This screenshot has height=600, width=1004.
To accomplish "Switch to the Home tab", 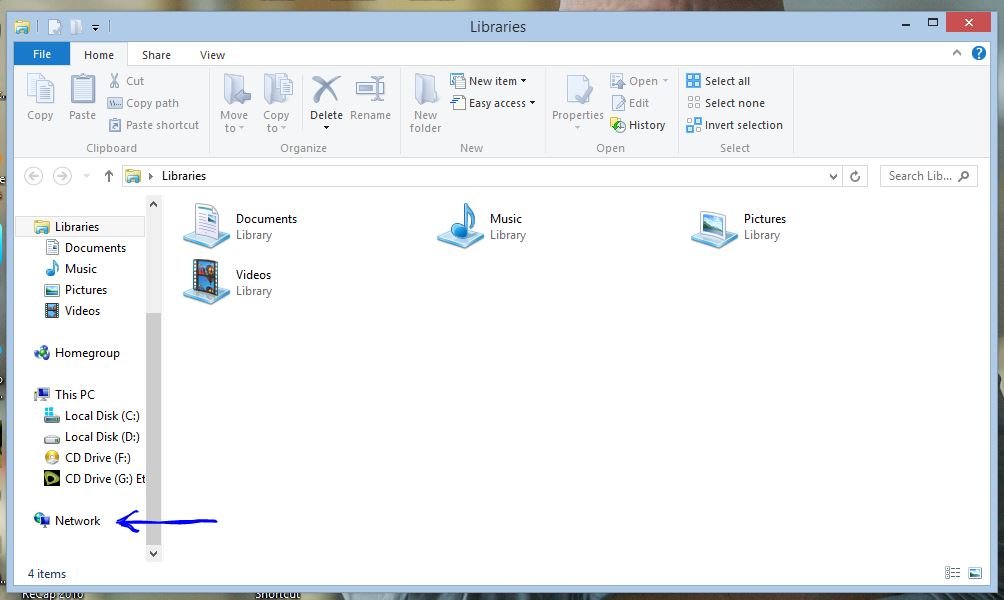I will 99,55.
